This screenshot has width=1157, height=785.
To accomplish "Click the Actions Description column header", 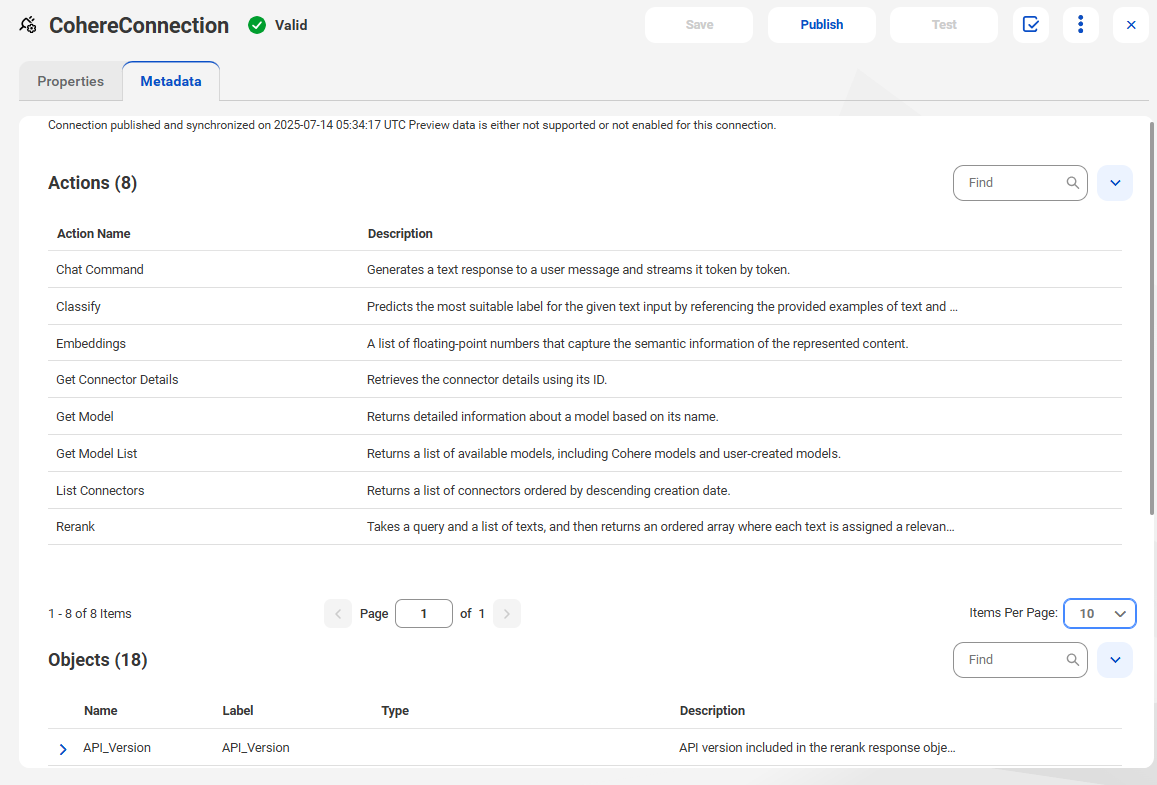I will click(400, 234).
